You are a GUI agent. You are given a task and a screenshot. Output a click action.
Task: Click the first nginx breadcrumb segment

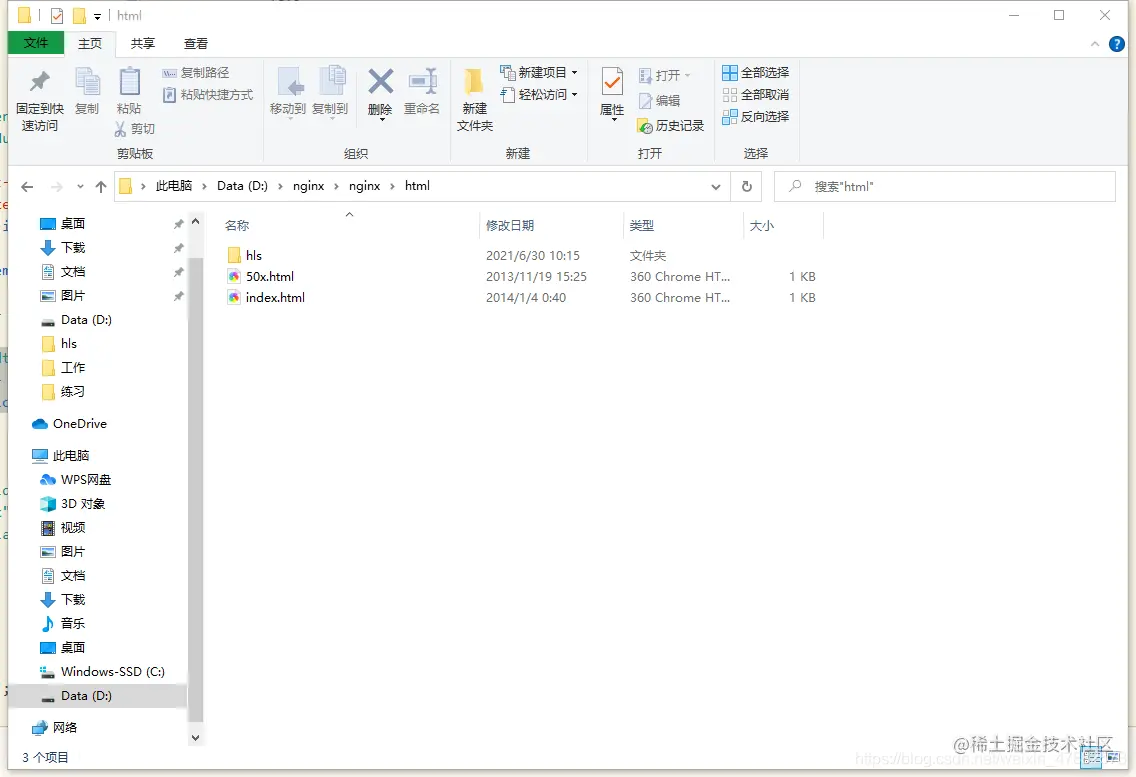coord(308,186)
